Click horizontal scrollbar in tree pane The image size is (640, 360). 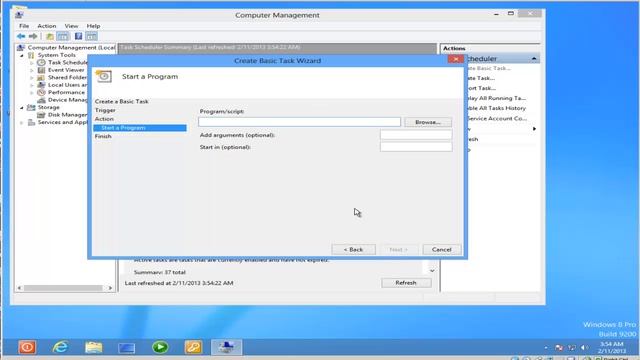point(63,288)
